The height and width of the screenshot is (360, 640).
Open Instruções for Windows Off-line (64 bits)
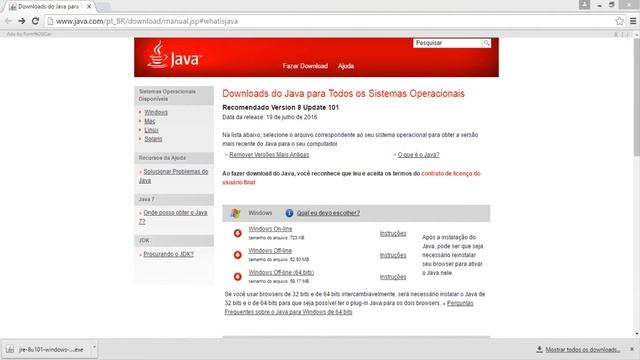[x=393, y=277]
